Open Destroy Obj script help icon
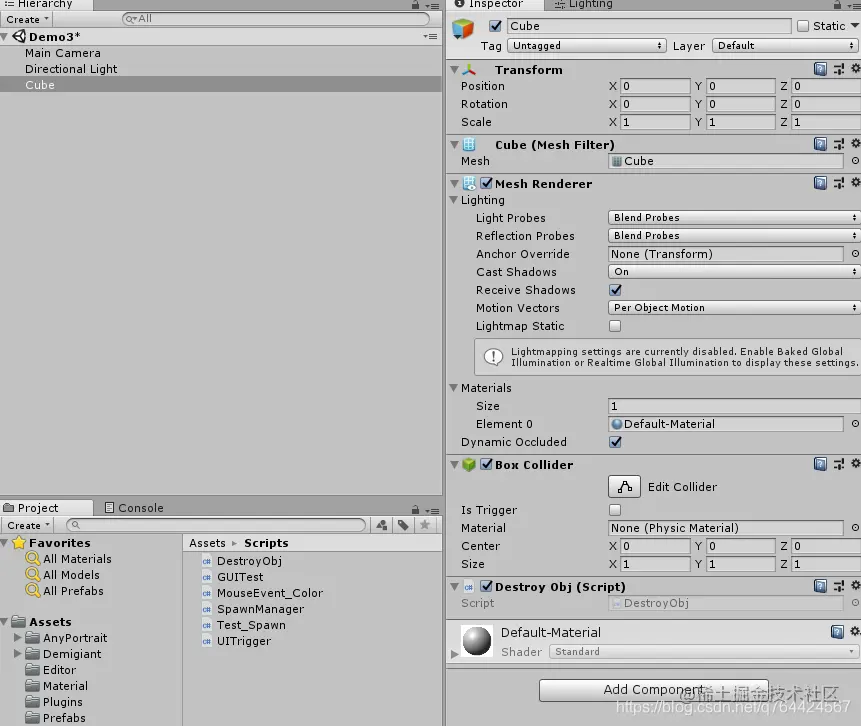This screenshot has width=861, height=726. coord(820,586)
